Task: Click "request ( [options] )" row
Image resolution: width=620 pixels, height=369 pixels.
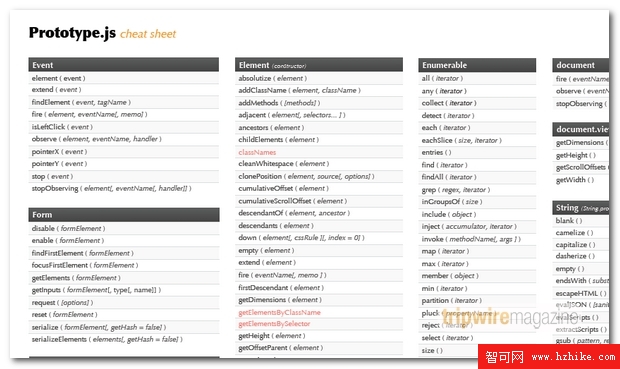Action: click(x=124, y=303)
